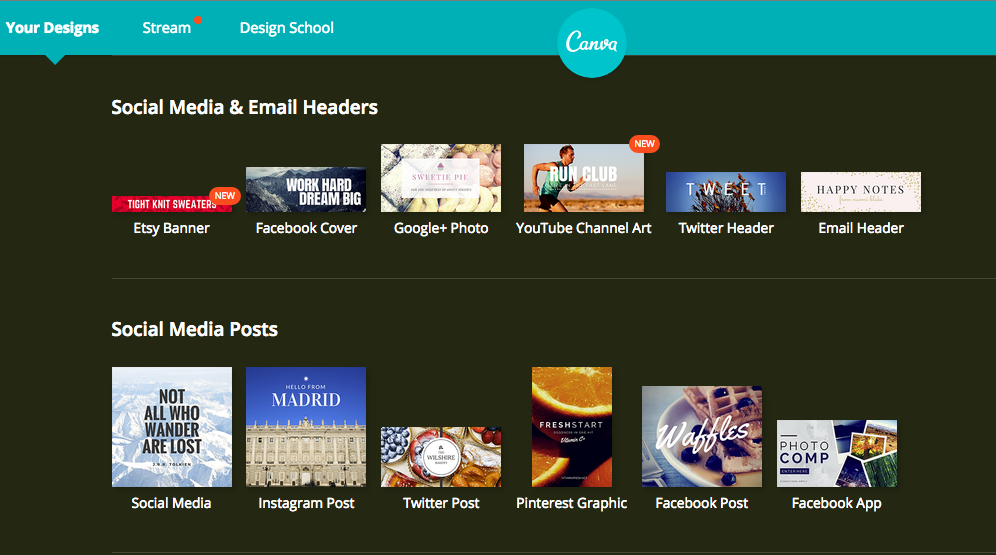996x555 pixels.
Task: Click the Twitter Post label
Action: (x=441, y=503)
